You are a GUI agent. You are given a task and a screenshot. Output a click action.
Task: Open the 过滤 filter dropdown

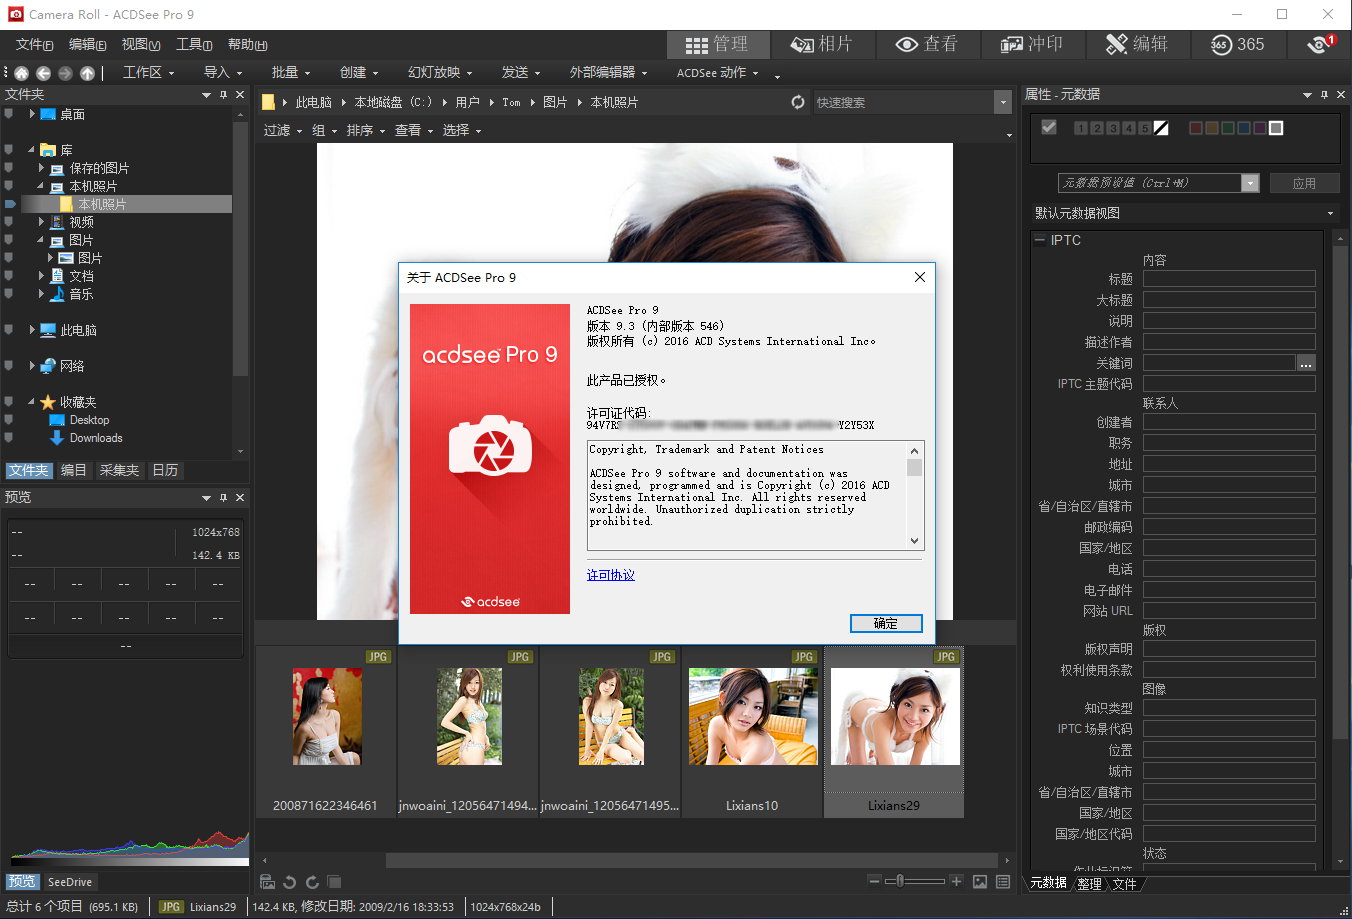coord(283,130)
